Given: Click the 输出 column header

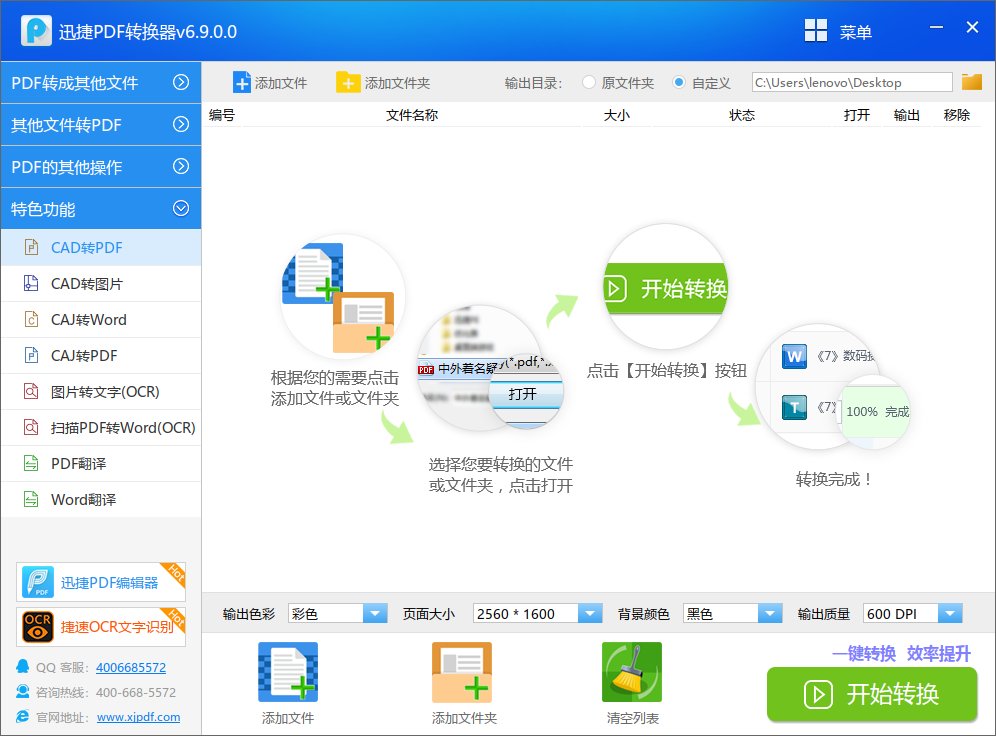Looking at the screenshot, I should [x=906, y=115].
